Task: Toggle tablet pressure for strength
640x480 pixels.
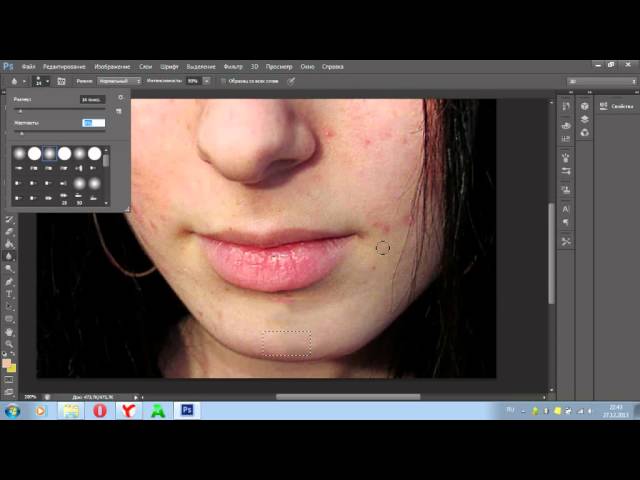Action: point(291,81)
